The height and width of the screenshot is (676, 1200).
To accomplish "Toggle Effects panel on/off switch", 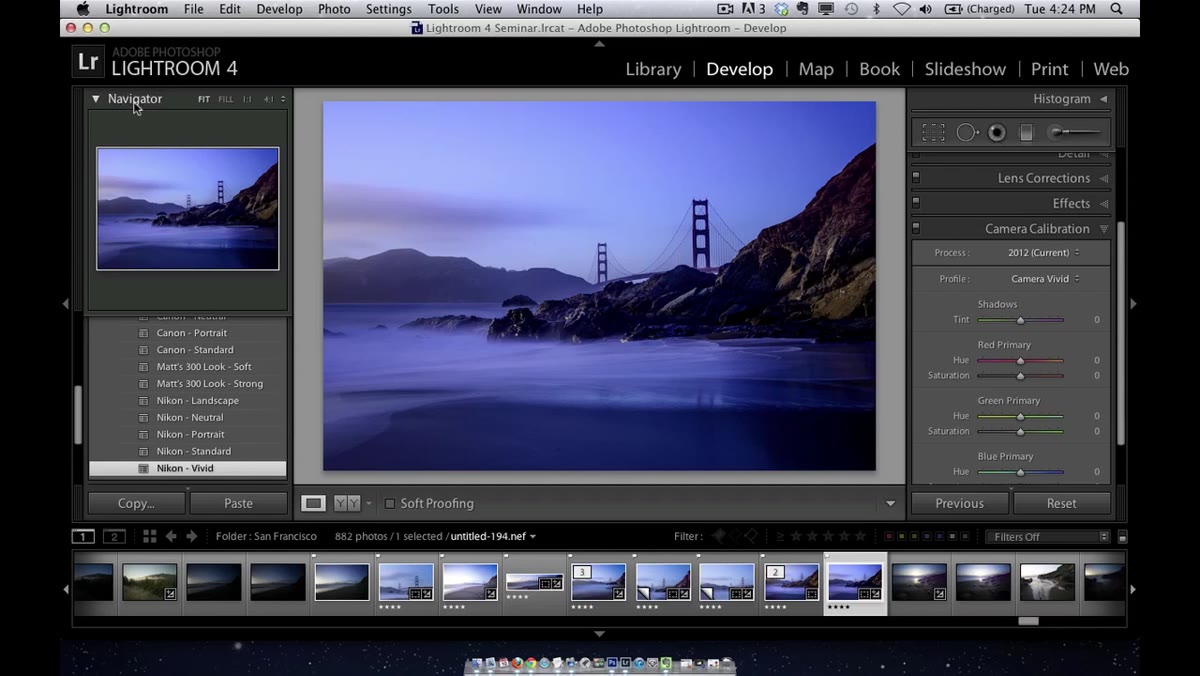I will tap(915, 203).
